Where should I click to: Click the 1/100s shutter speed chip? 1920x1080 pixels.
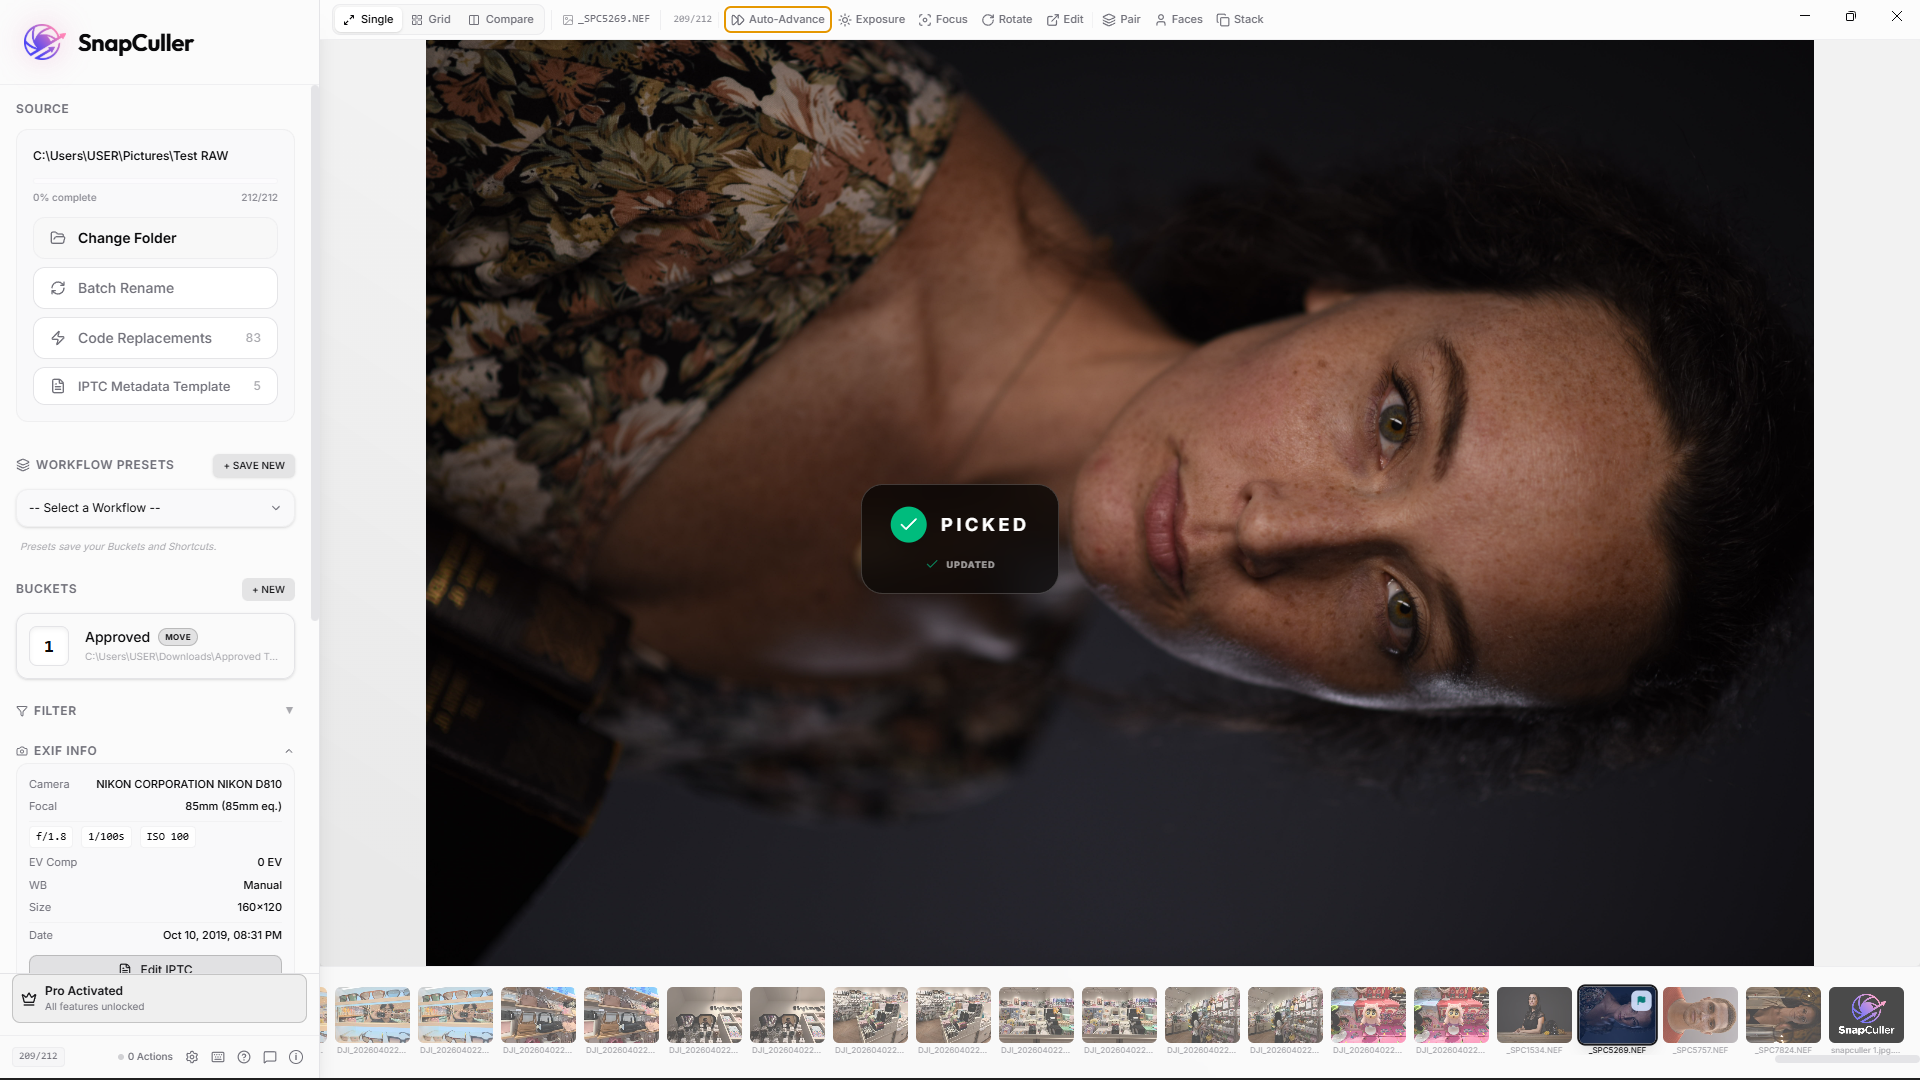106,837
